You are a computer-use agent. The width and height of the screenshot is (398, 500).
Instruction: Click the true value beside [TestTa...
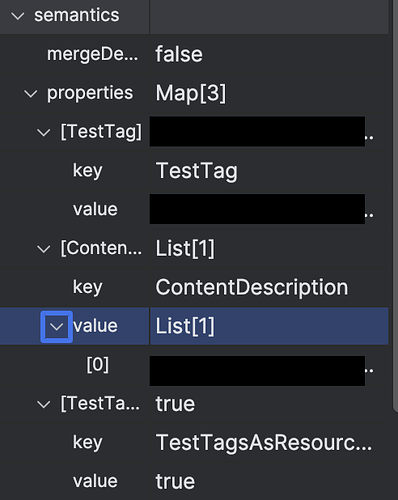[175, 404]
